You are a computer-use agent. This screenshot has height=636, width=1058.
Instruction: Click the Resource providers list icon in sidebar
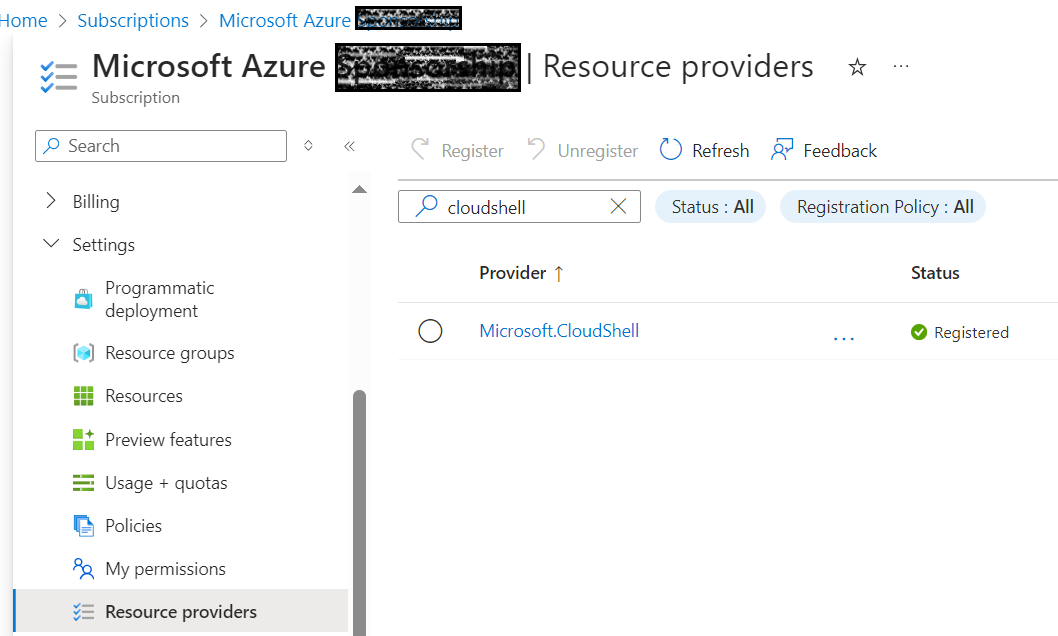[x=83, y=612]
